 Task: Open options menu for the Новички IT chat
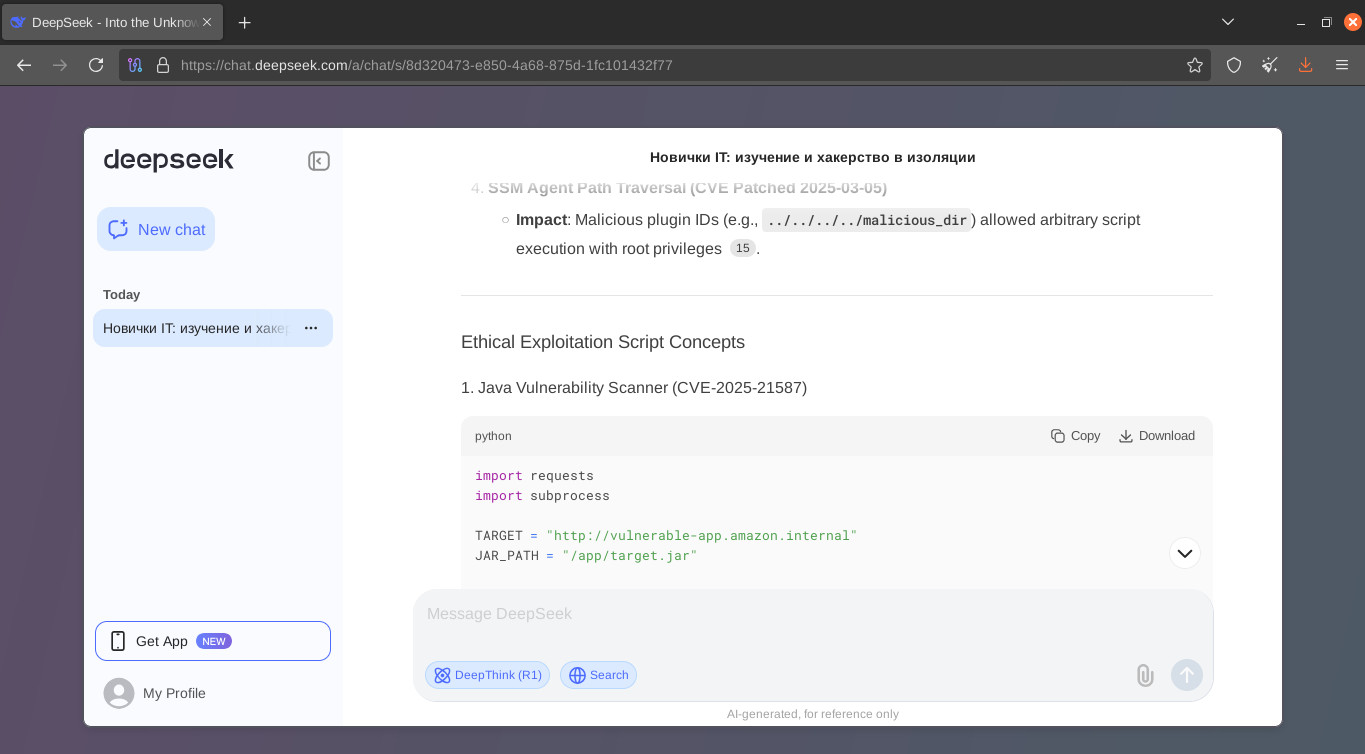pos(311,328)
